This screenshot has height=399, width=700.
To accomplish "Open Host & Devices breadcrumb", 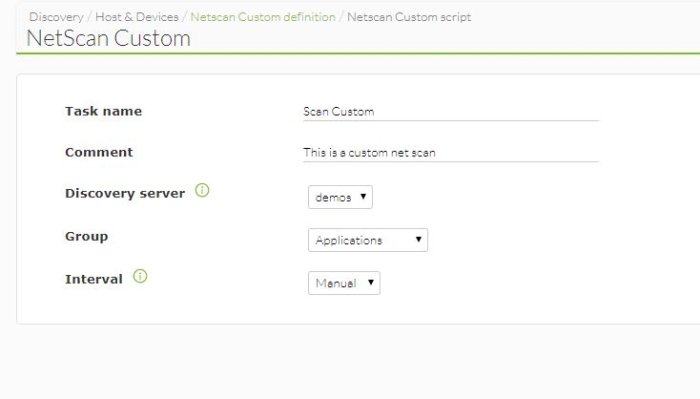I will [x=137, y=17].
